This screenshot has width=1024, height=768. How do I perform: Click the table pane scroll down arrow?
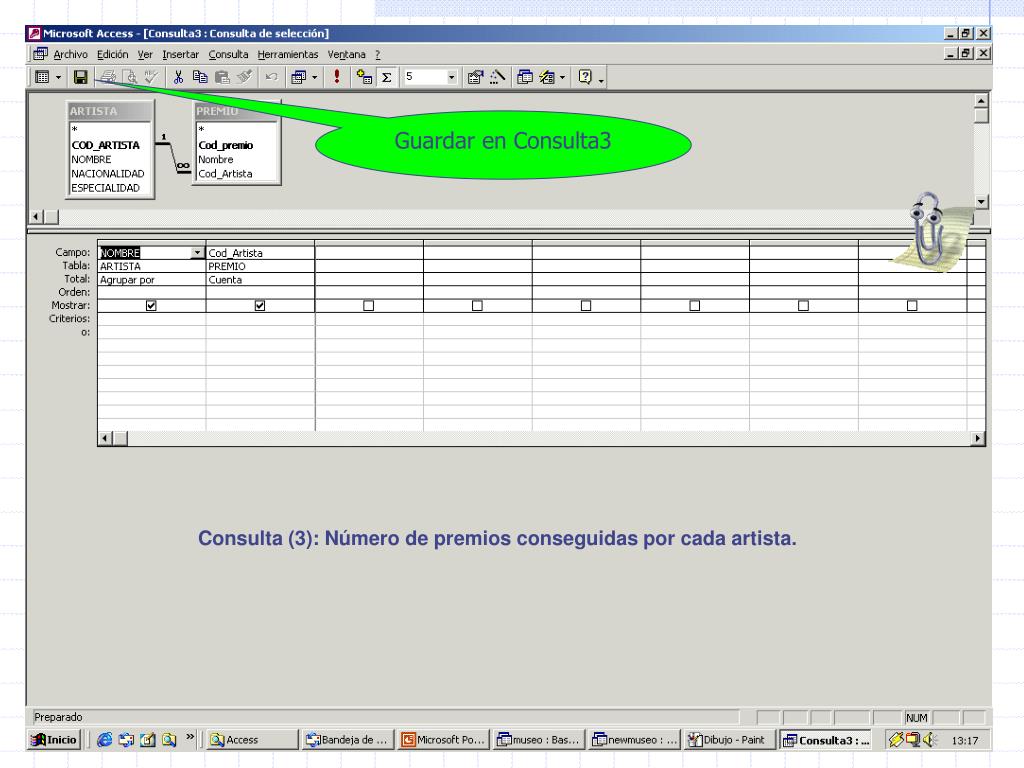[x=981, y=202]
